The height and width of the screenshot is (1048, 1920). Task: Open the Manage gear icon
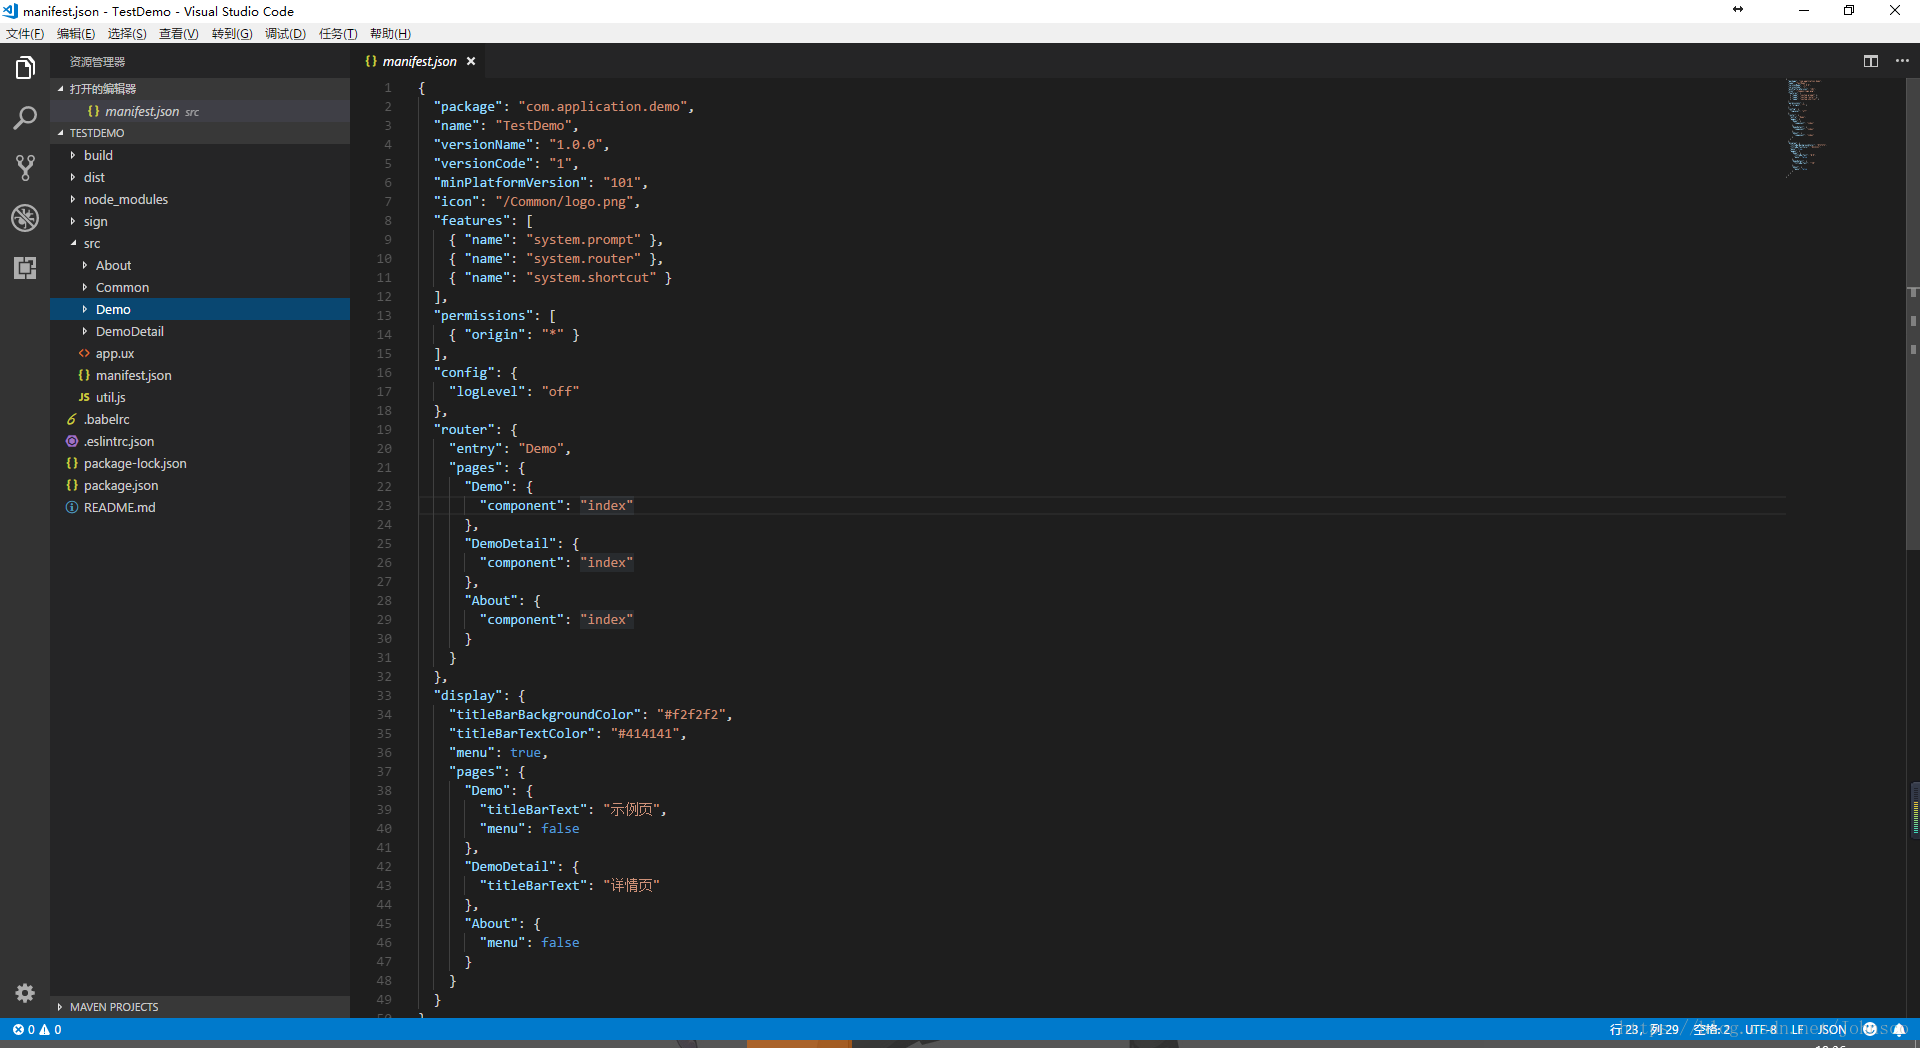point(25,993)
